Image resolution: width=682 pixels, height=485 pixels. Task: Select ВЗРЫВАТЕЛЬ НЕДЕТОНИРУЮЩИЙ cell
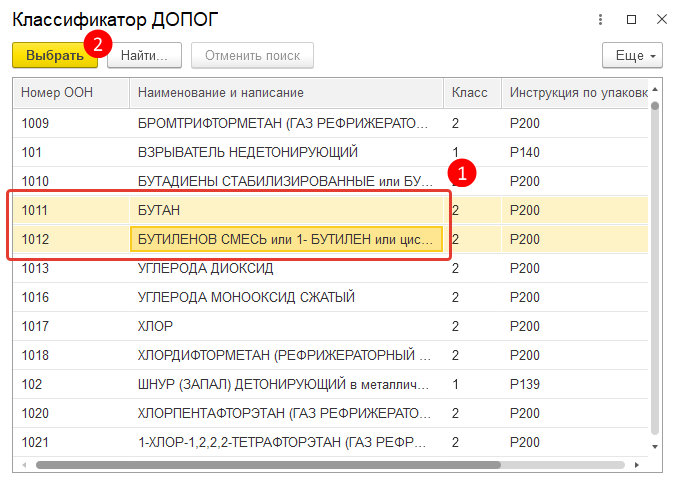(286, 152)
